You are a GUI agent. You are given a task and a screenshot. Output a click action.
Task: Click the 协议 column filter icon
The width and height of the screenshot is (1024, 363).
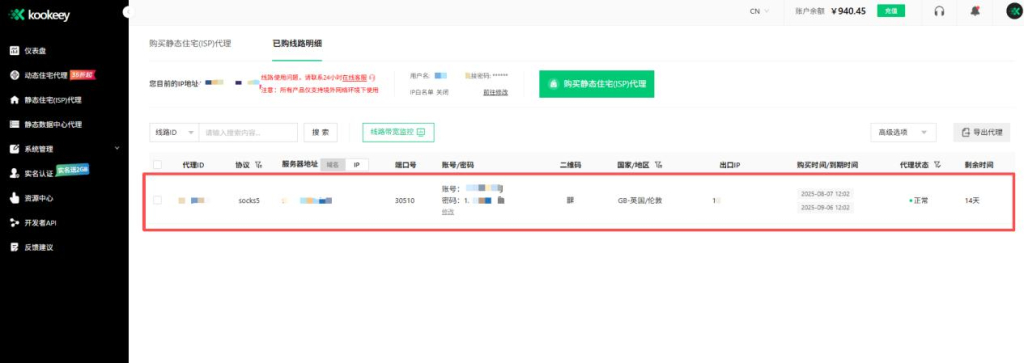point(259,165)
